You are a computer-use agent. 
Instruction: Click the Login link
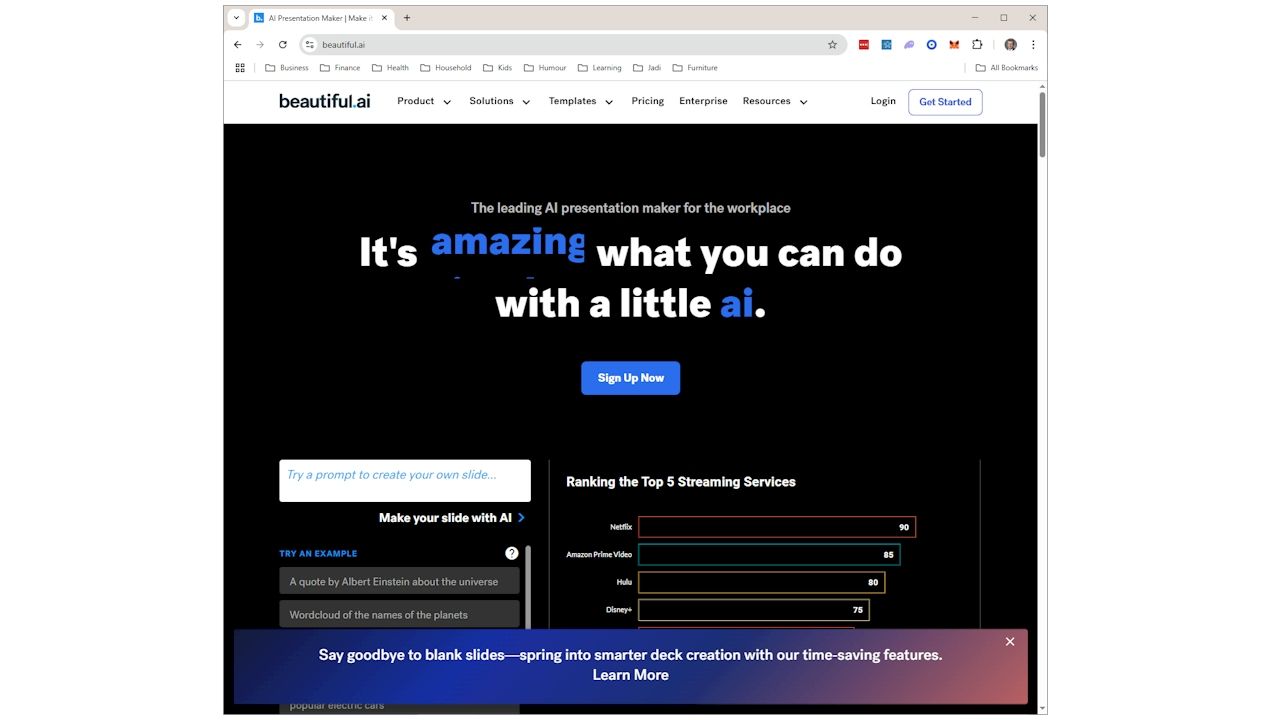pyautogui.click(x=883, y=101)
